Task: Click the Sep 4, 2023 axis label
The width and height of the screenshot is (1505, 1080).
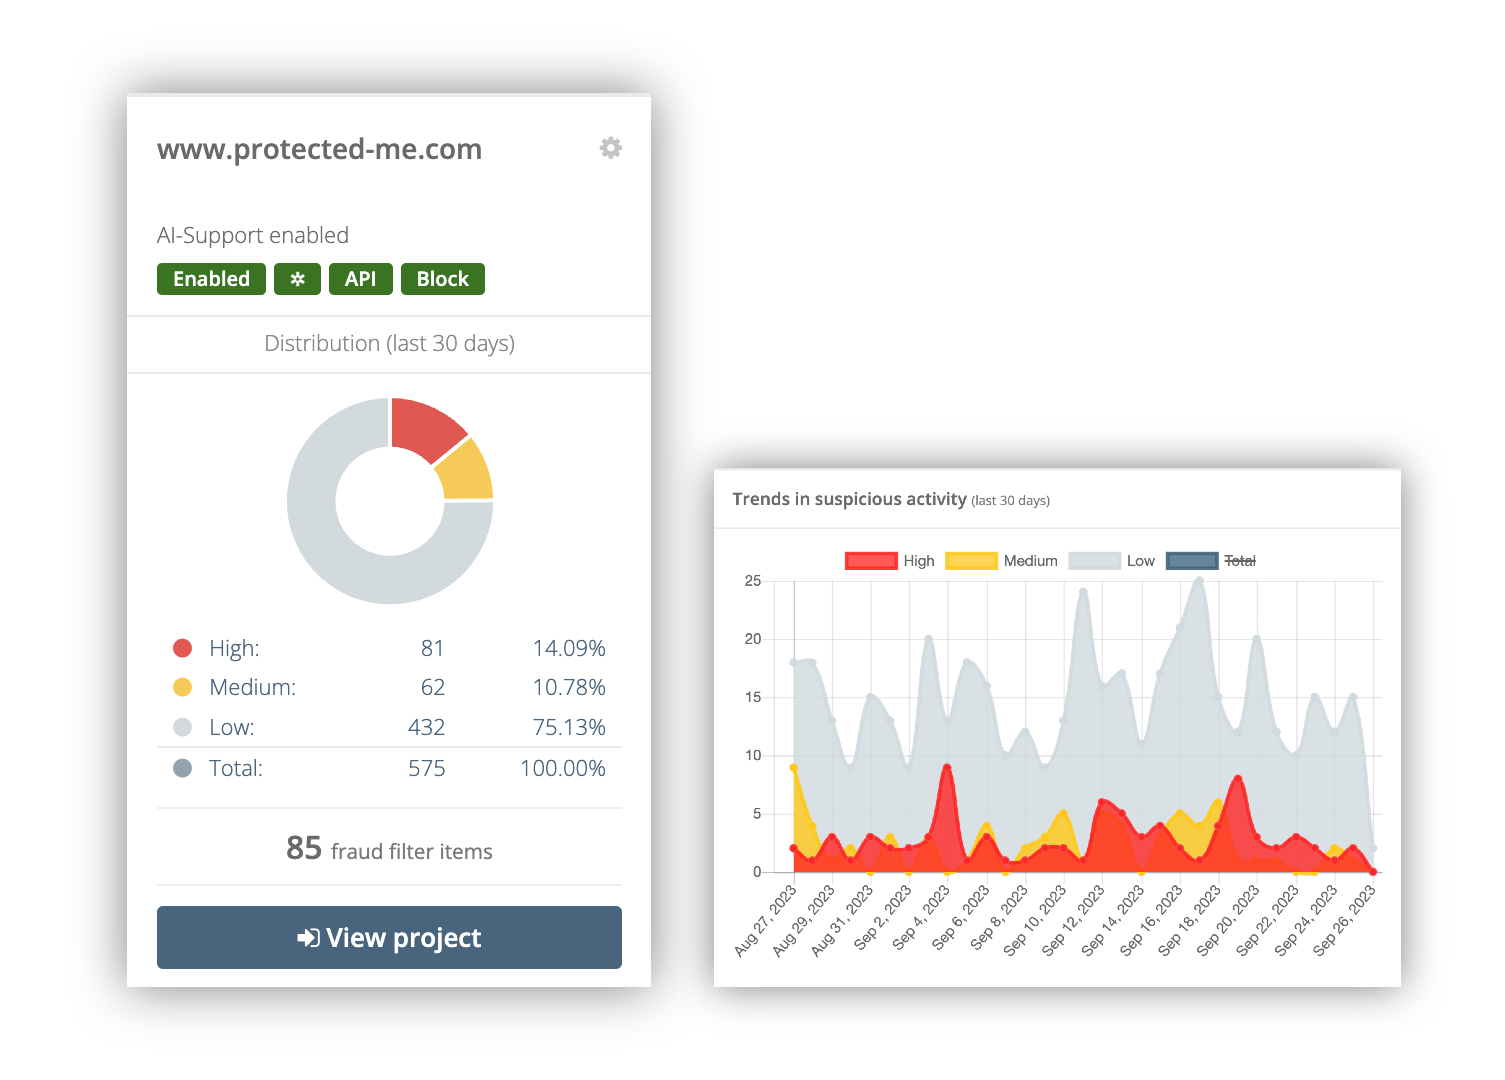Action: (921, 917)
